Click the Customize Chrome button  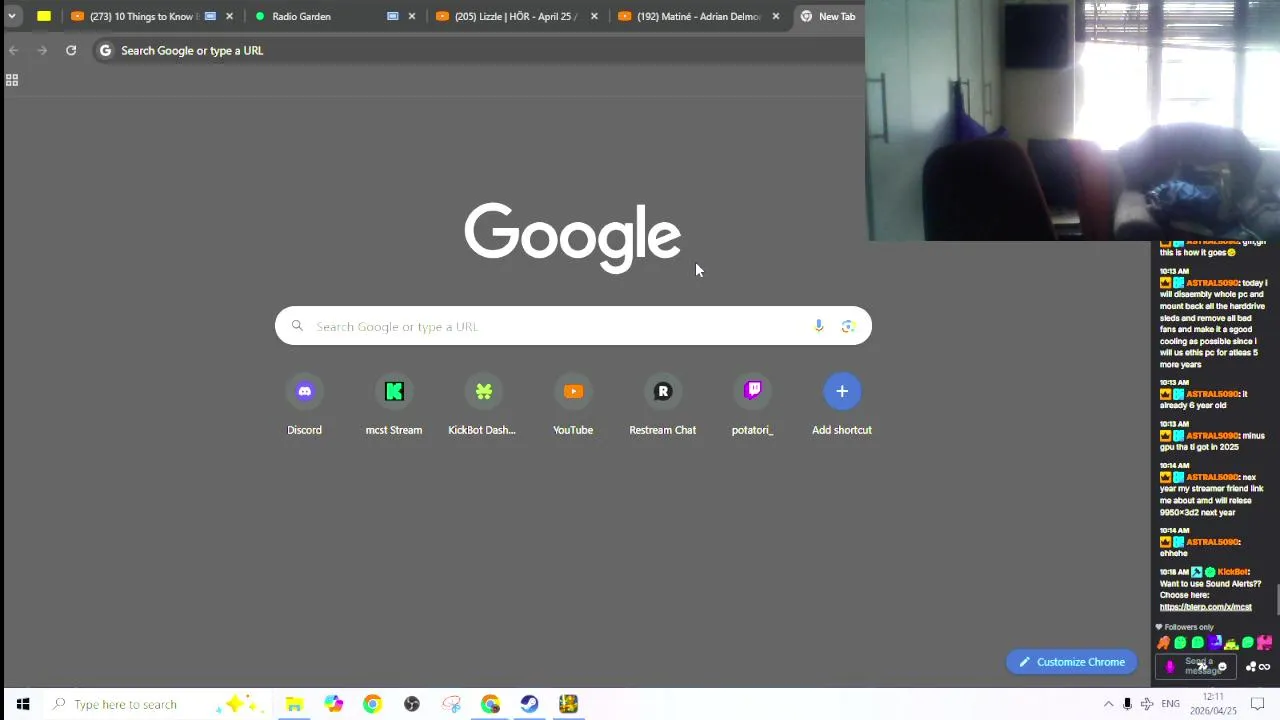[x=1071, y=662]
